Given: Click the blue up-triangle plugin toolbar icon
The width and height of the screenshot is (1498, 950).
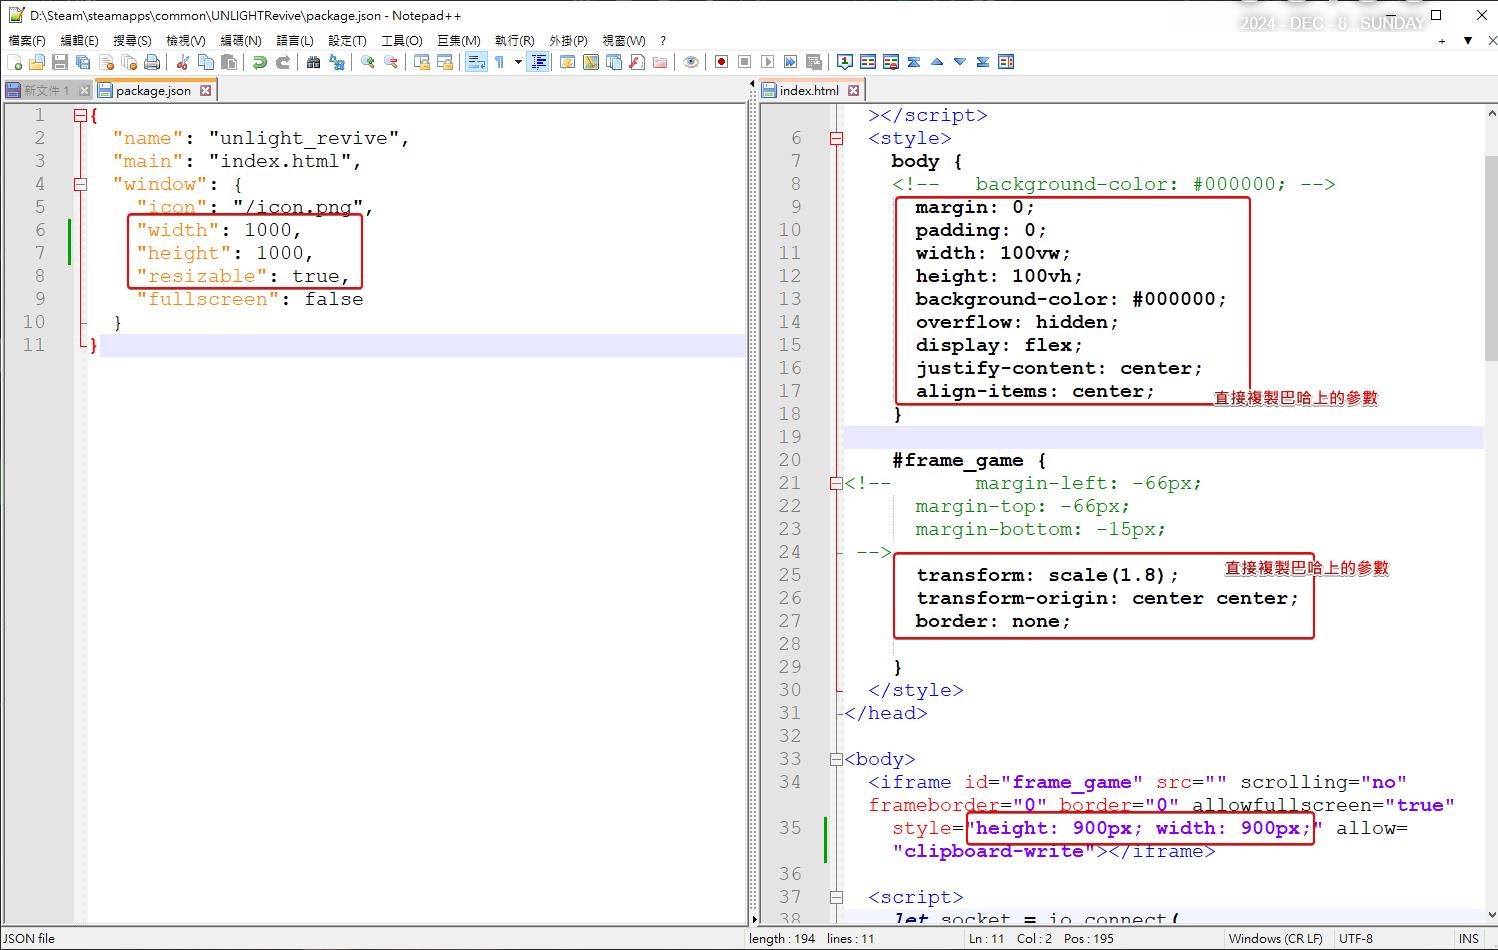Looking at the screenshot, I should point(937,62).
